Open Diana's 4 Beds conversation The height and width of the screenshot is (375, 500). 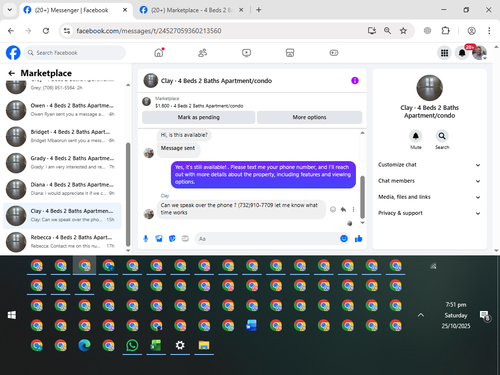[63, 189]
